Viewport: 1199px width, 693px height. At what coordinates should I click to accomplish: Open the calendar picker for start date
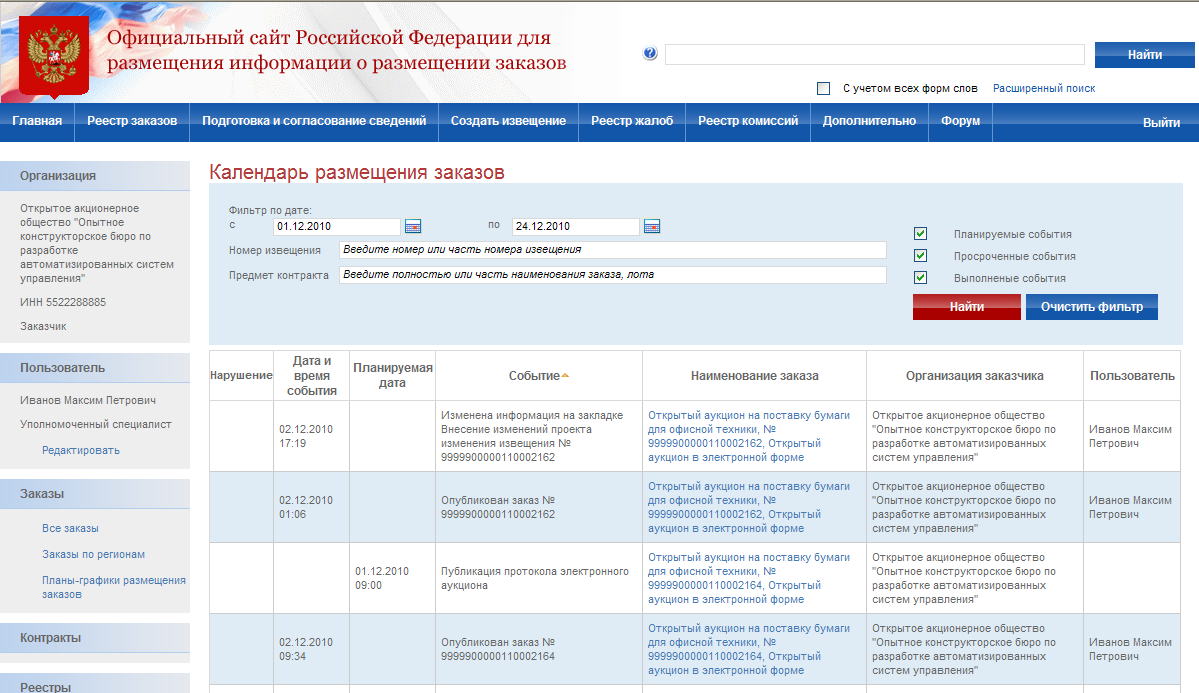click(413, 226)
